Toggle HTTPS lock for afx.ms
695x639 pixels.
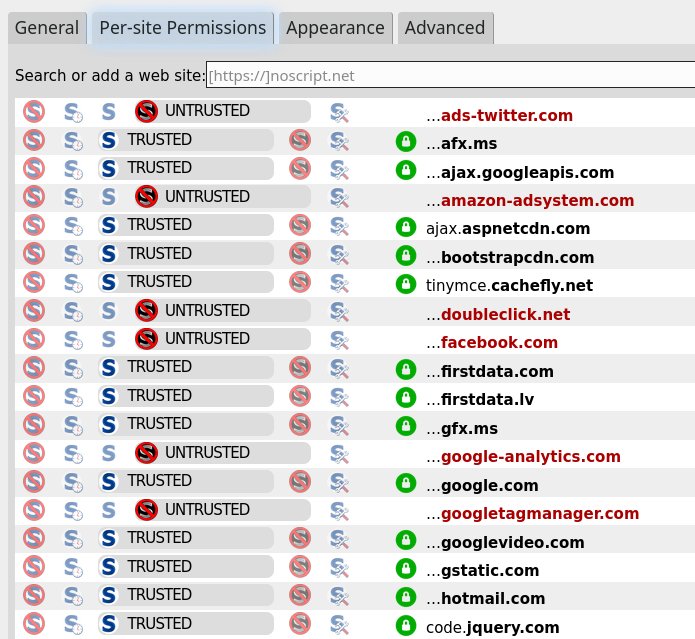pyautogui.click(x=406, y=142)
